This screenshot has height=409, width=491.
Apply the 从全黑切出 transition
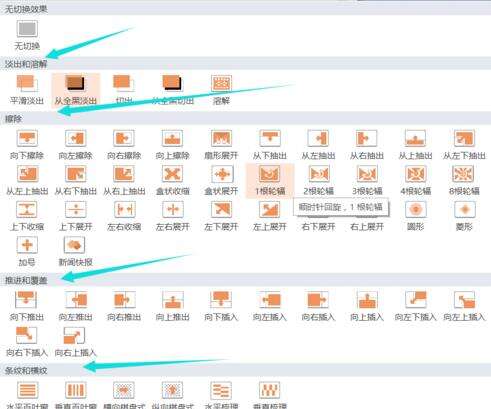tap(173, 90)
